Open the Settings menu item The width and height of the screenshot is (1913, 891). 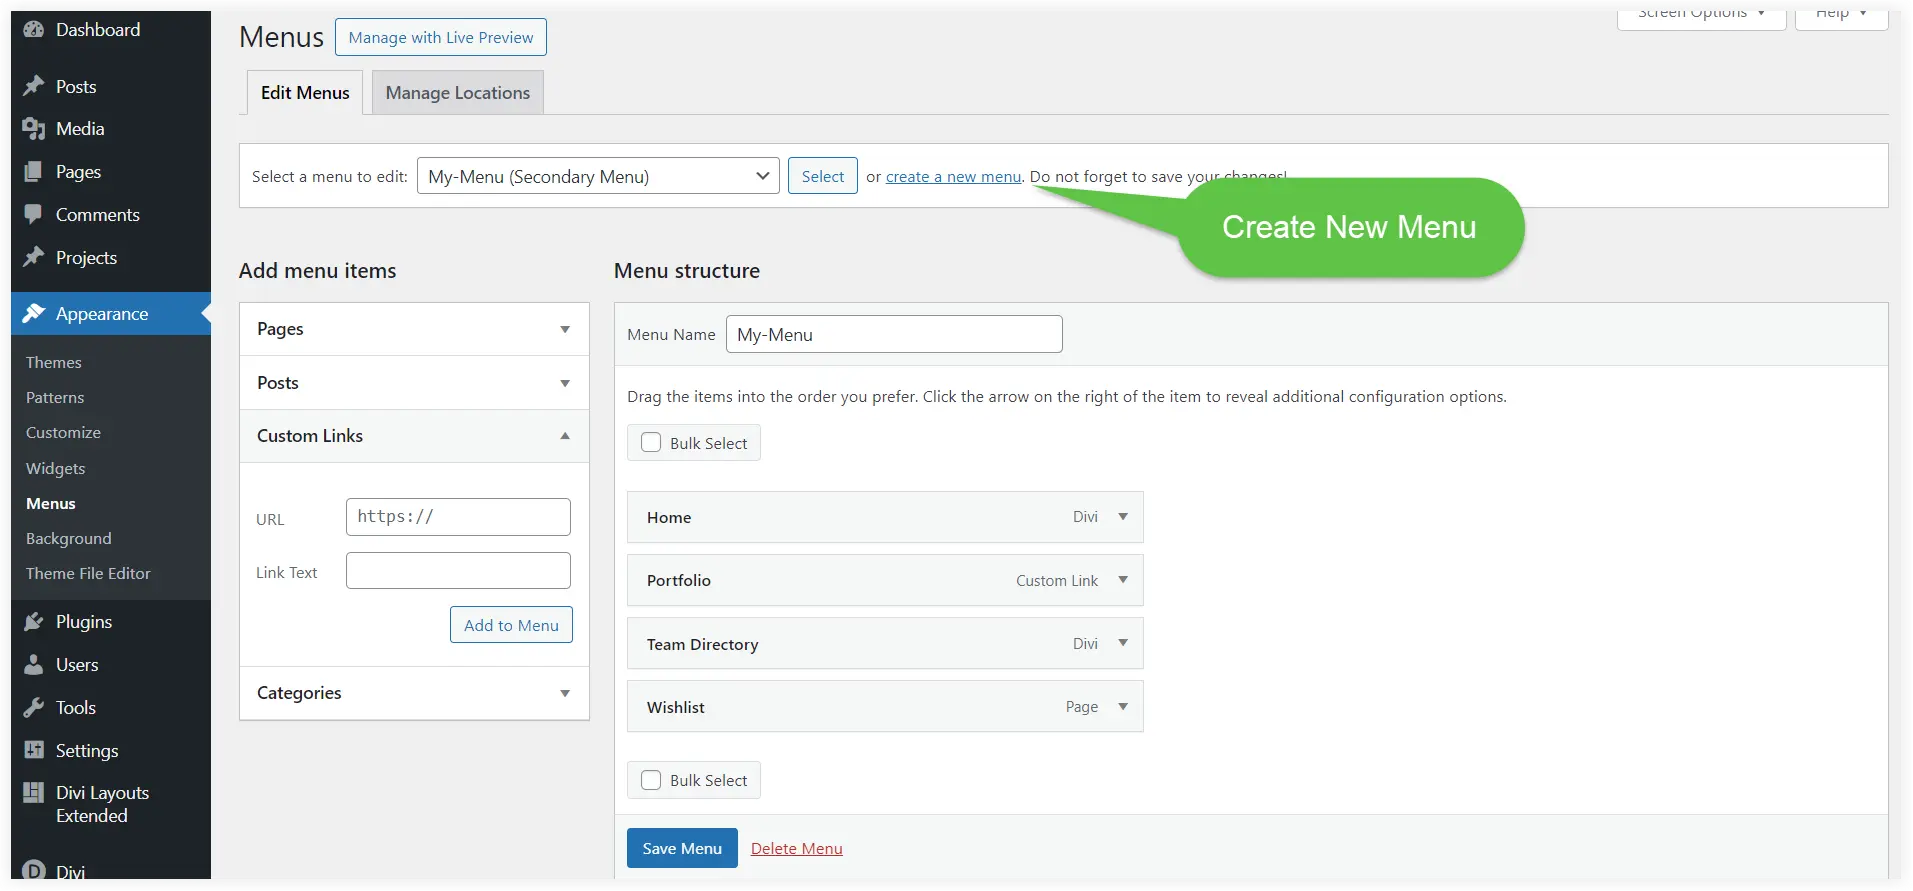pos(87,751)
